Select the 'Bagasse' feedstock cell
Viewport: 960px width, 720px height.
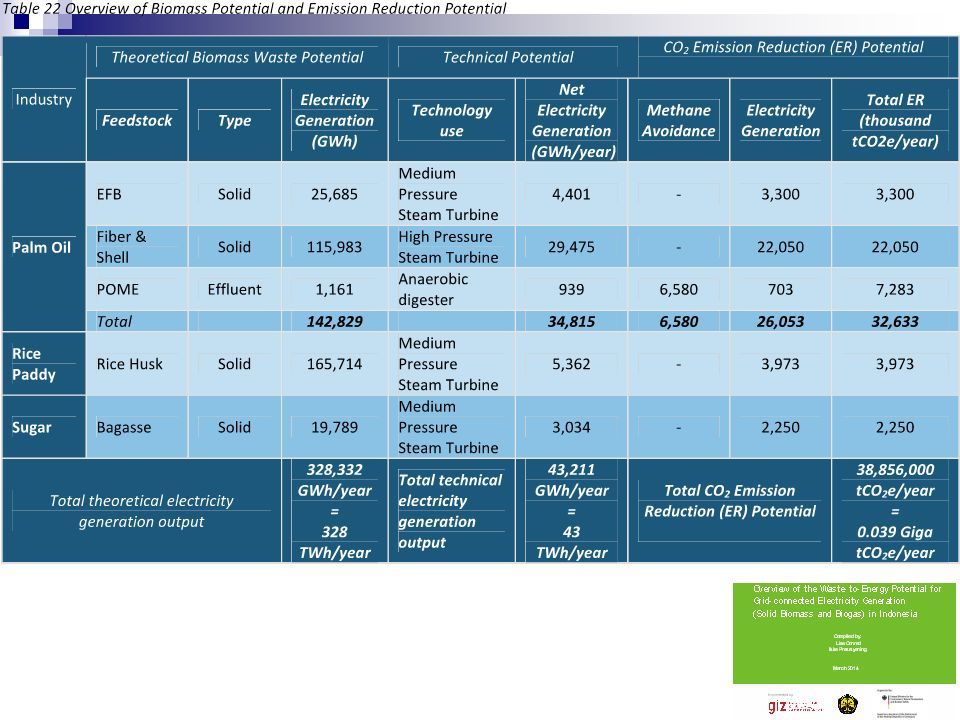click(x=137, y=427)
